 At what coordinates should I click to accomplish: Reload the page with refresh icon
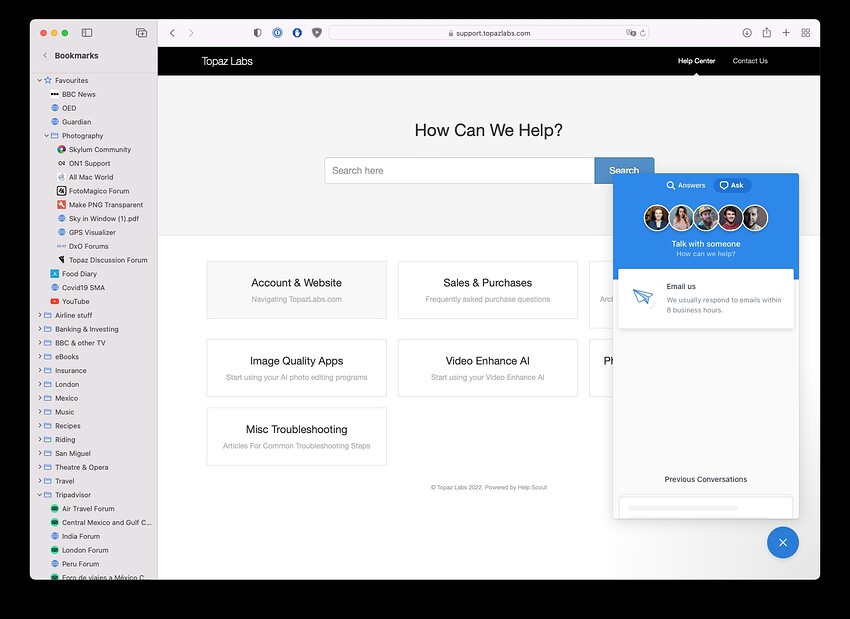pyautogui.click(x=643, y=33)
